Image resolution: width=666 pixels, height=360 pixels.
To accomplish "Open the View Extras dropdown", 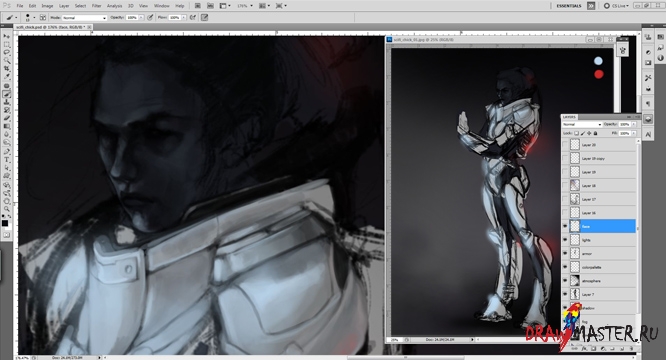I will tap(225, 6).
